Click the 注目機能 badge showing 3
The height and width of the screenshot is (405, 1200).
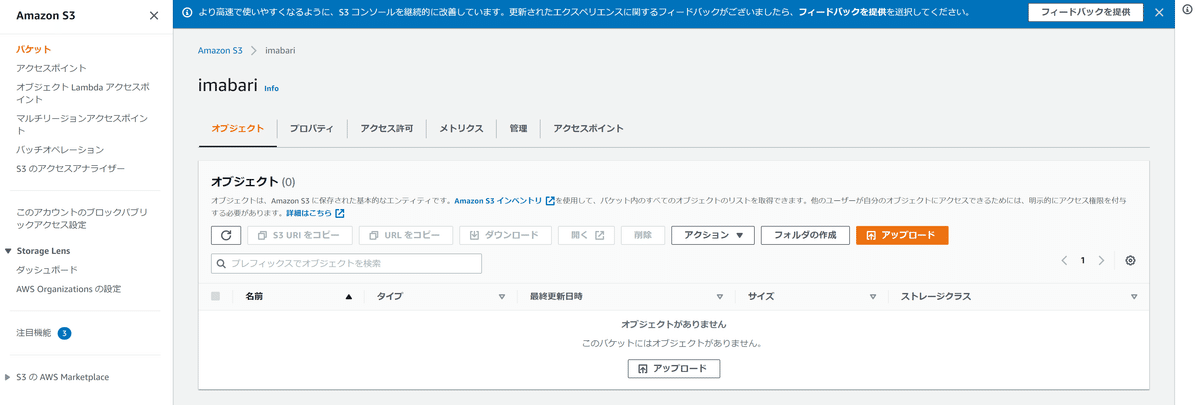click(x=64, y=333)
